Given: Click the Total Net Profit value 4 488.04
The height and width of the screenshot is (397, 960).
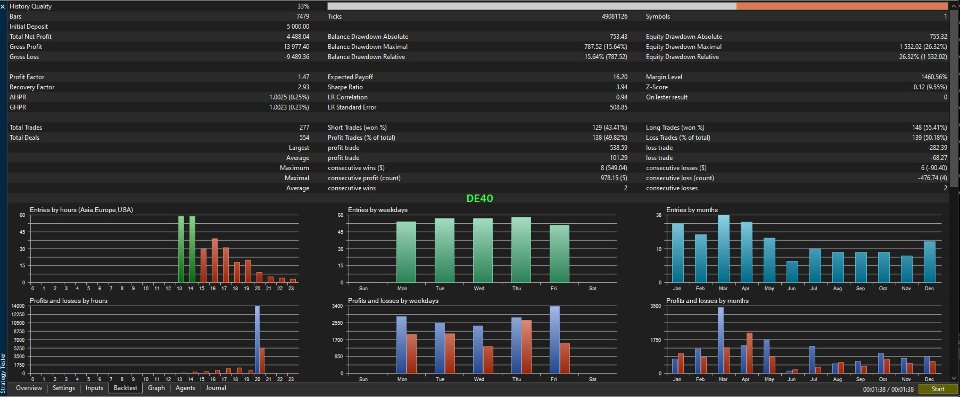Looking at the screenshot, I should pos(298,37).
